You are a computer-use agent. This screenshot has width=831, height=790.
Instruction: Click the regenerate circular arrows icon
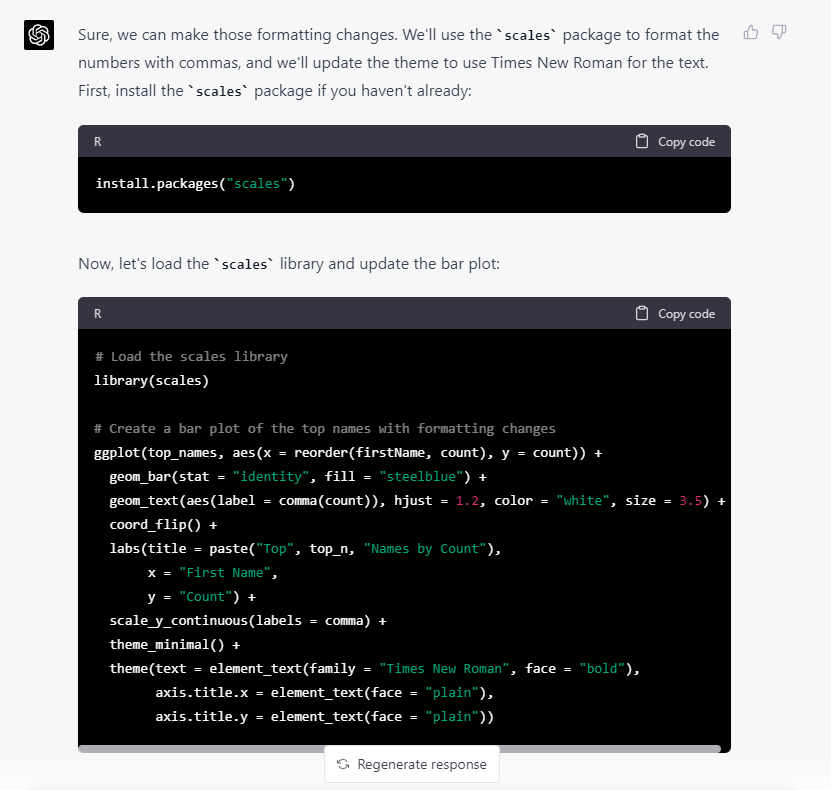(x=343, y=764)
